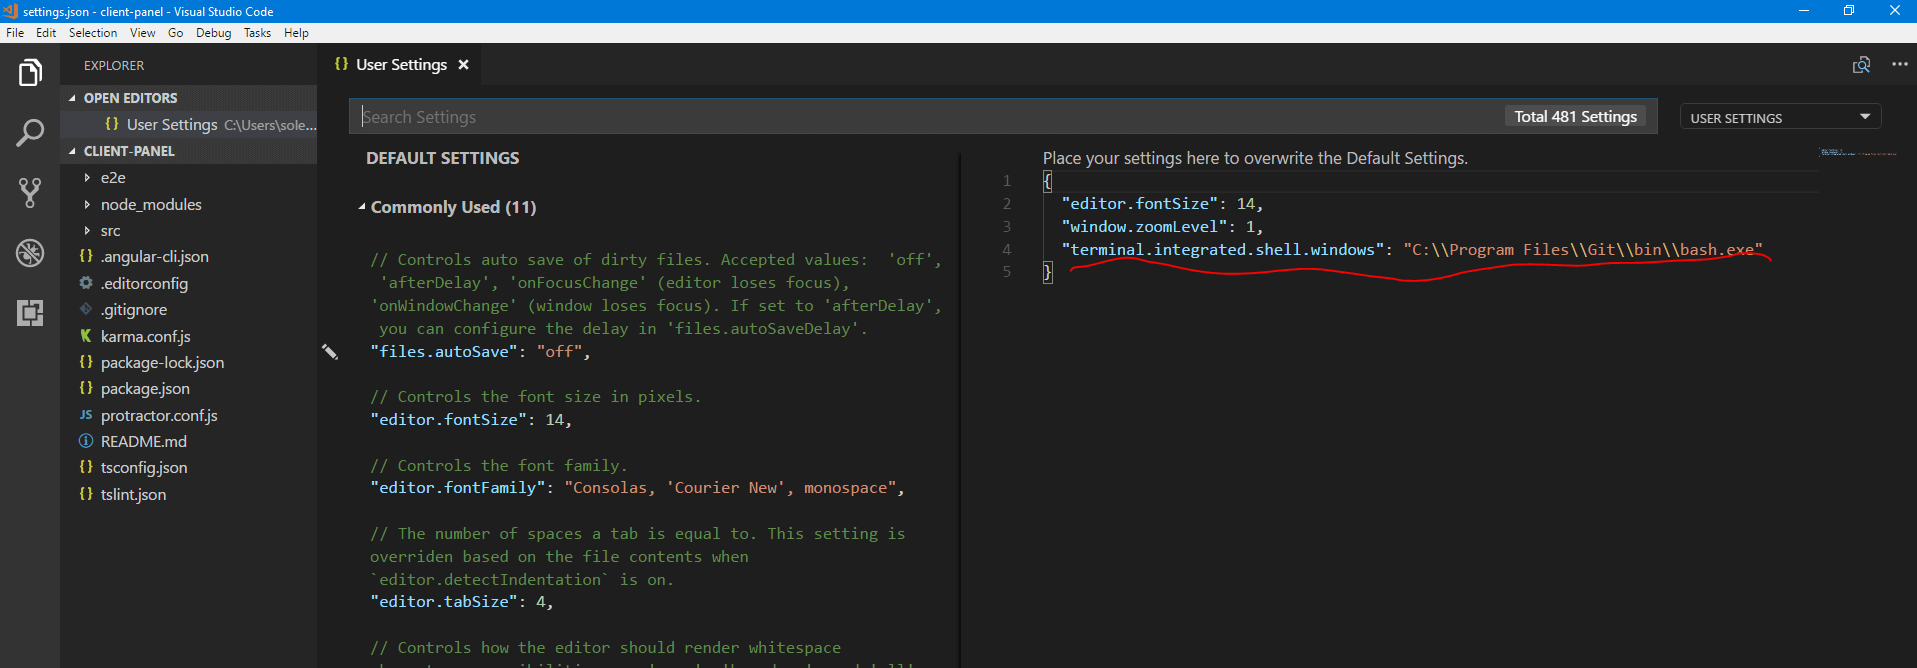Click "editor.fontSize" line in user settings
Image resolution: width=1917 pixels, height=668 pixels.
point(1162,204)
